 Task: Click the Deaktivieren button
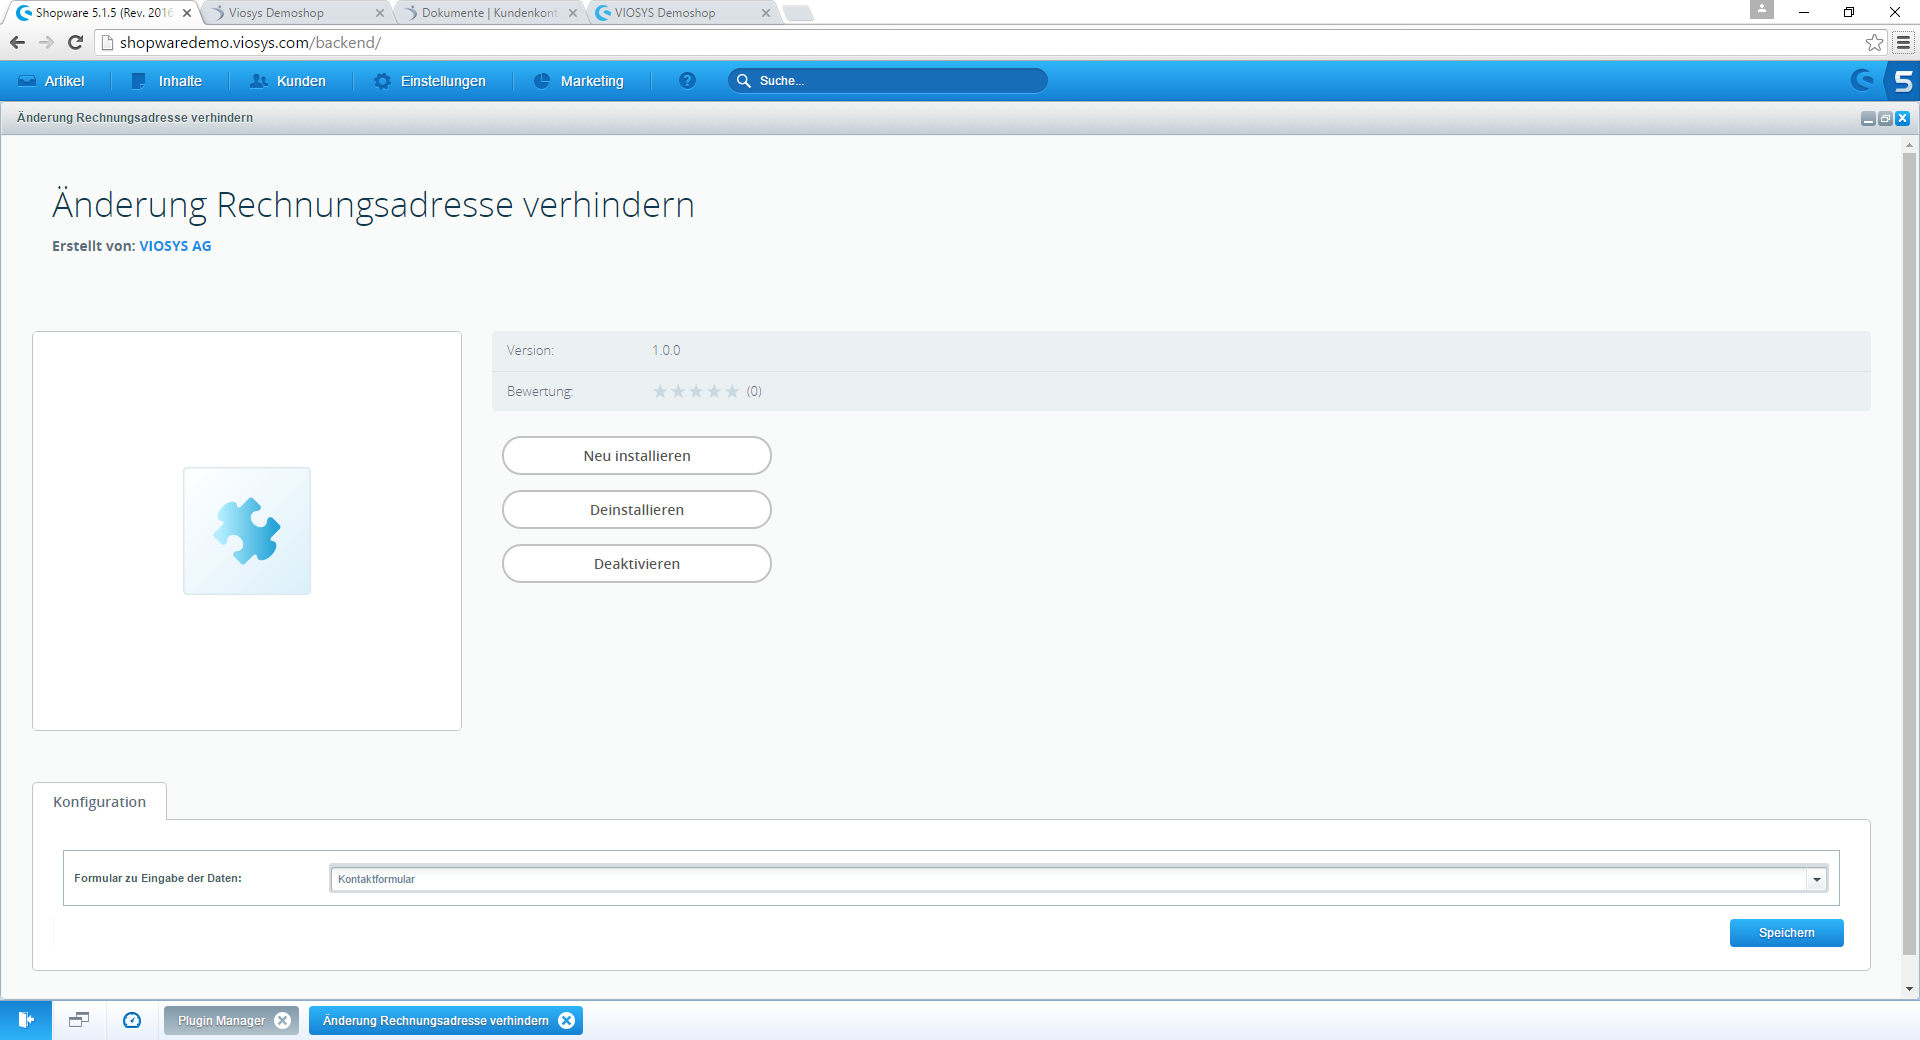(x=637, y=564)
